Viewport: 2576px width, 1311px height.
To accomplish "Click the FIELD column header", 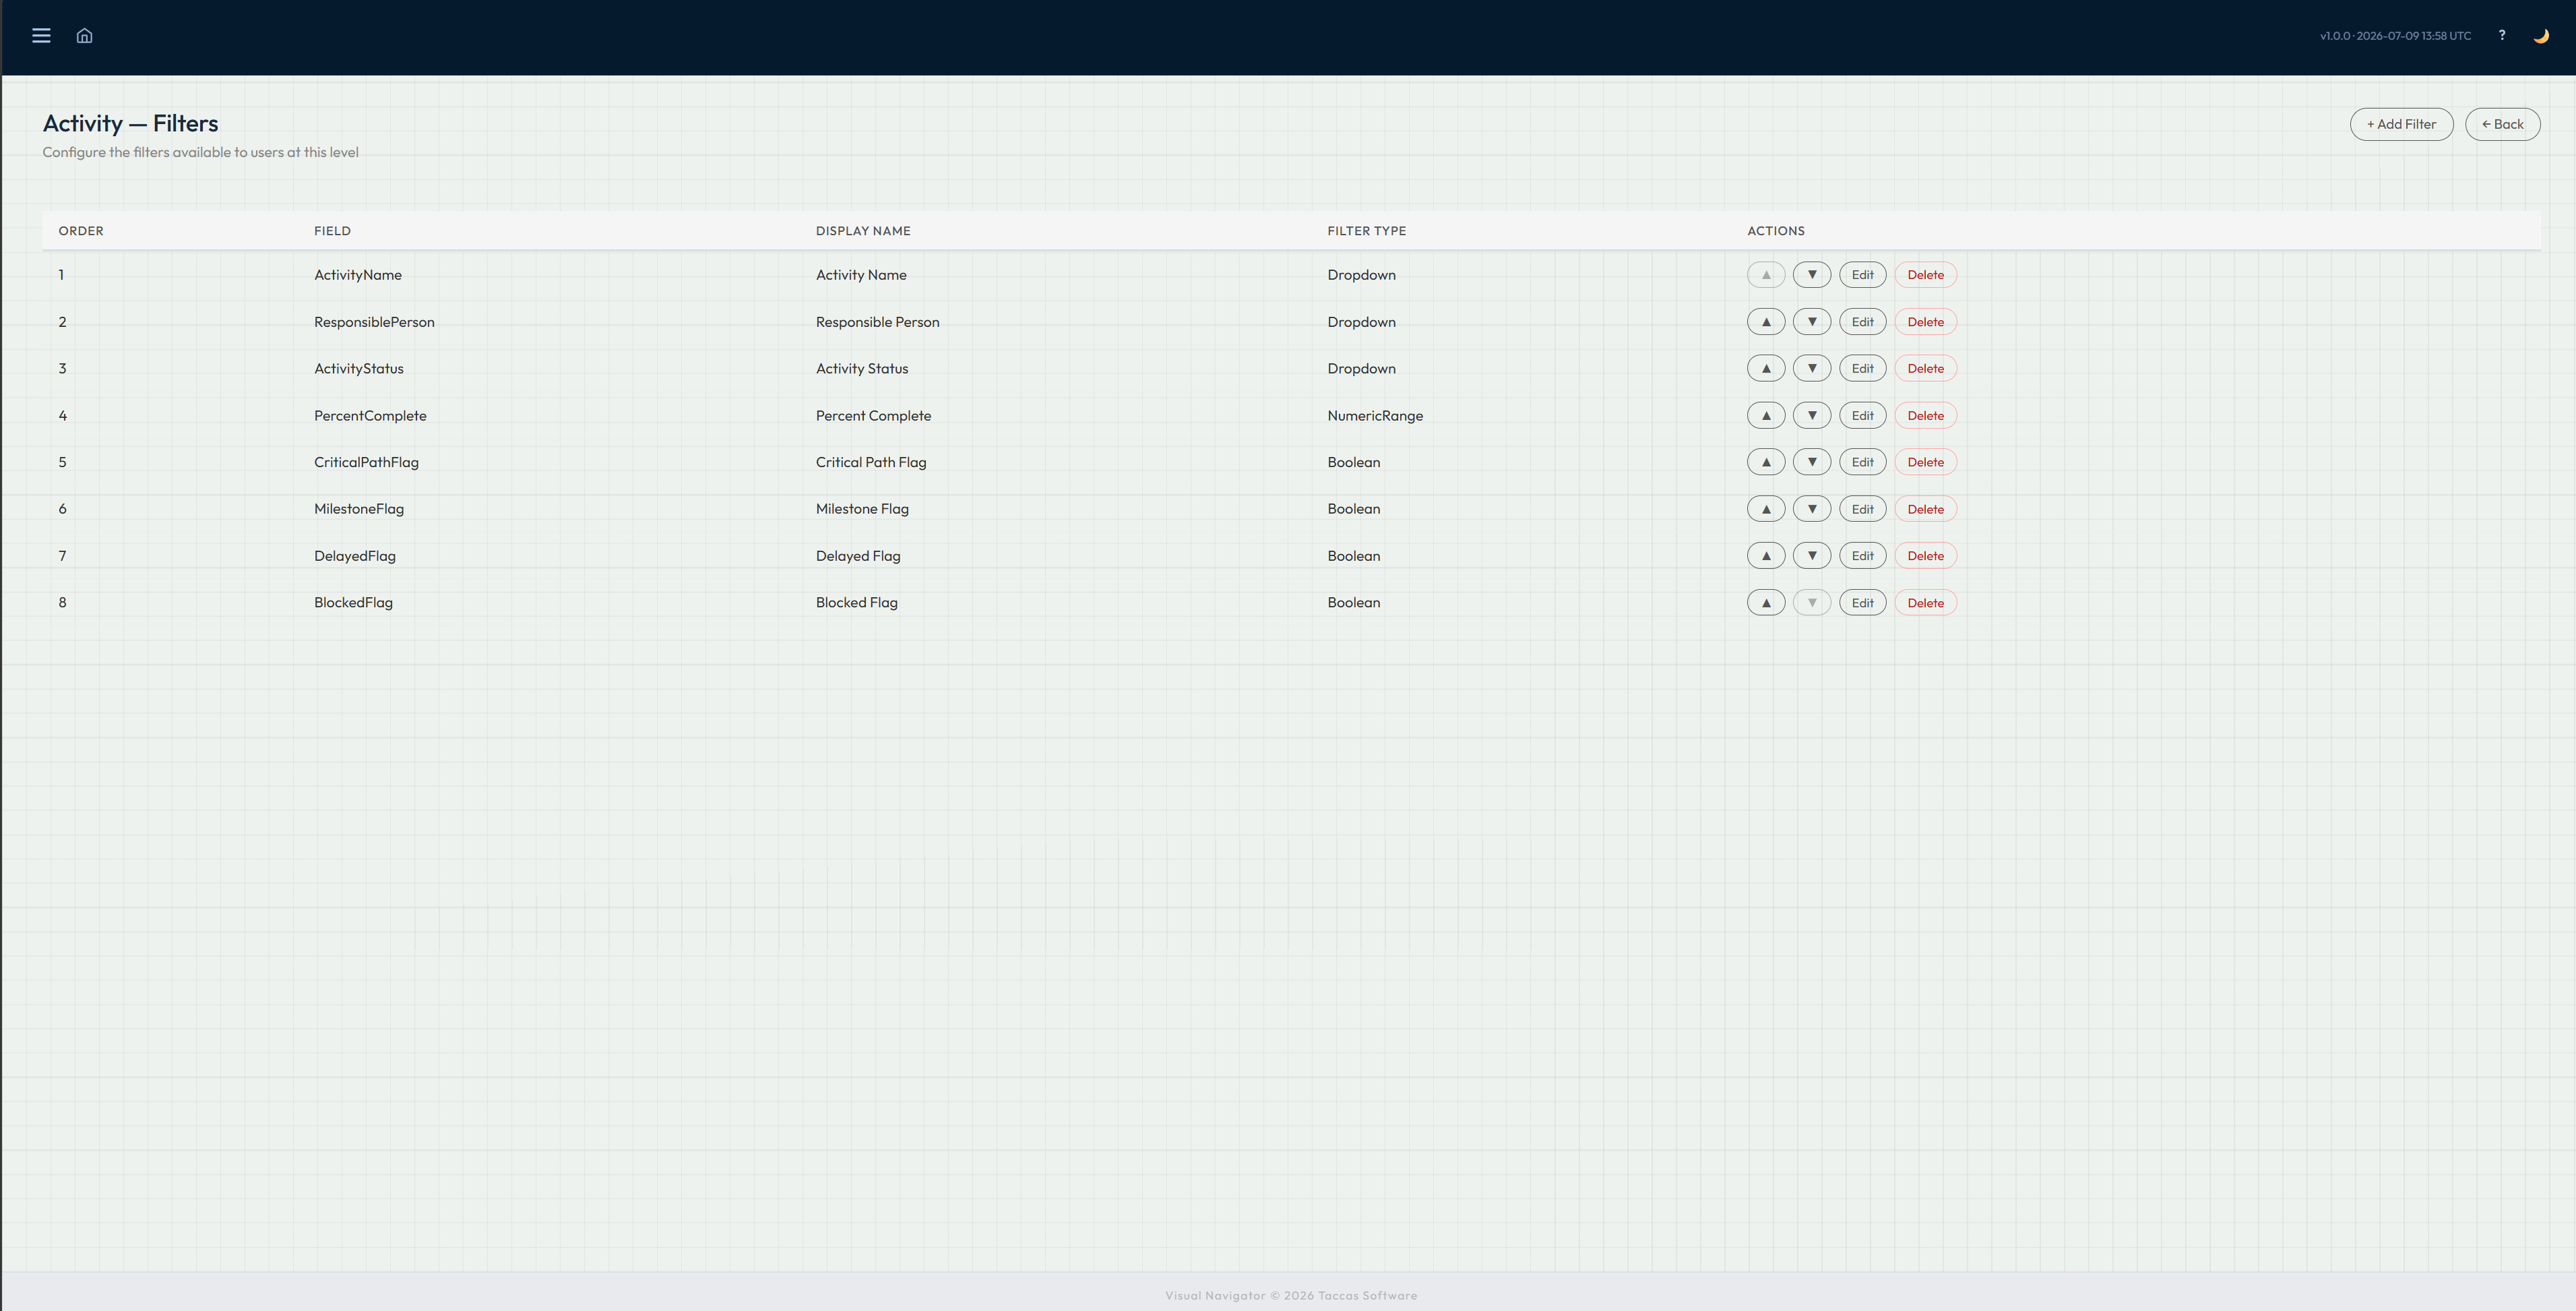I will point(332,231).
